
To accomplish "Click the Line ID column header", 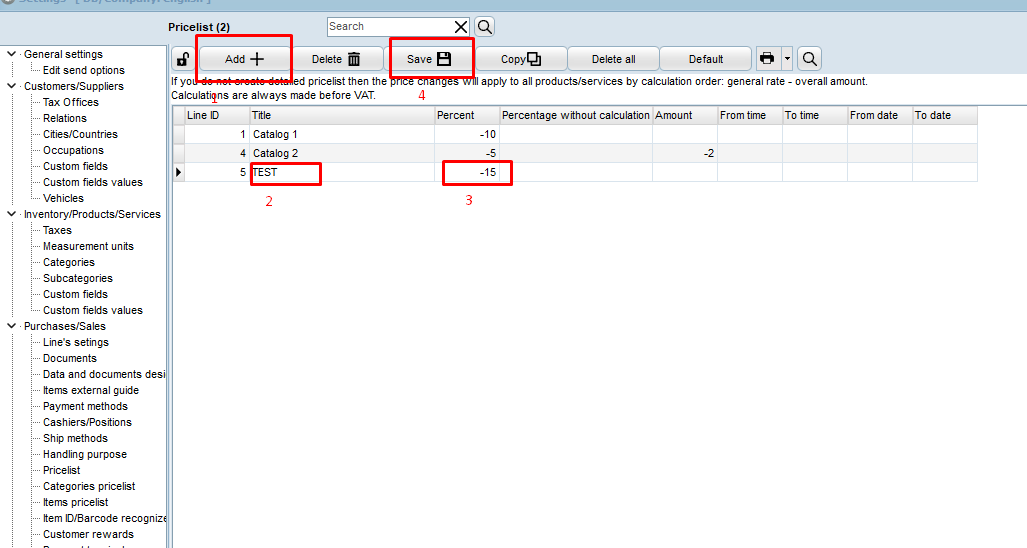I will 217,115.
